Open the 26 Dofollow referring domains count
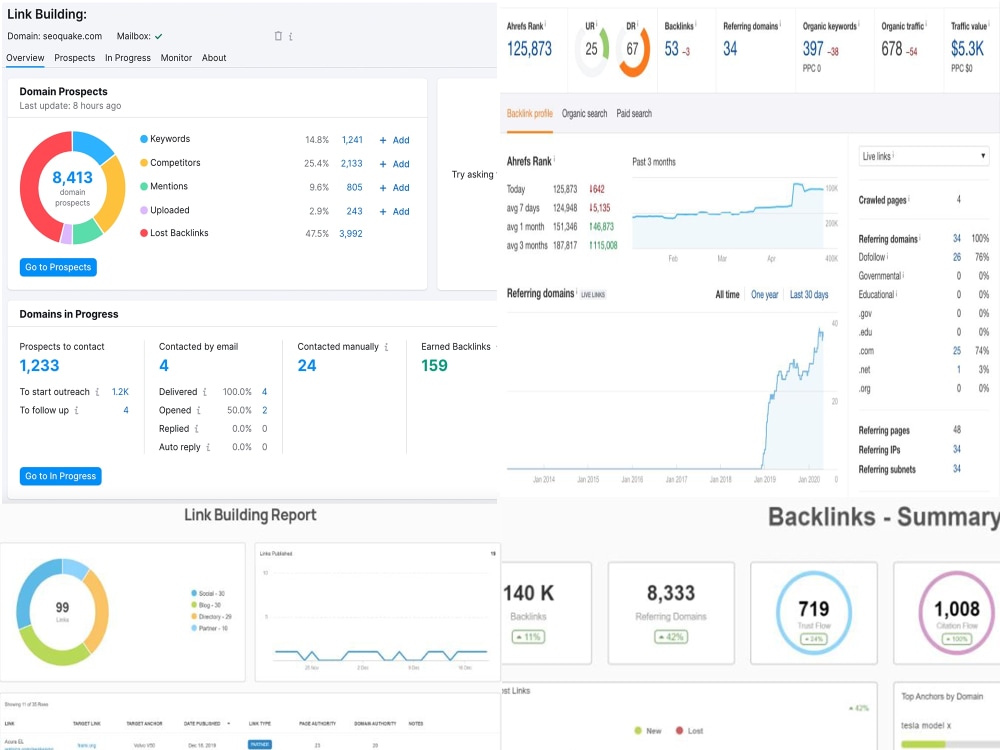 (957, 257)
